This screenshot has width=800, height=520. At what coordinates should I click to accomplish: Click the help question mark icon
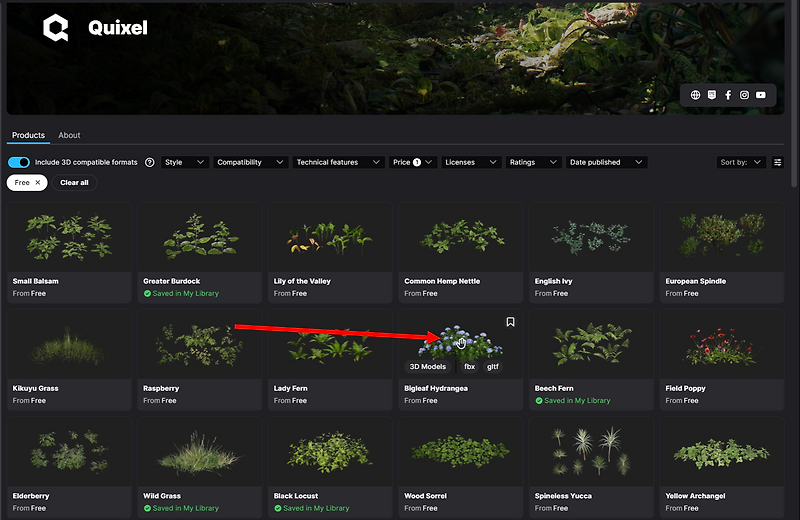[149, 162]
